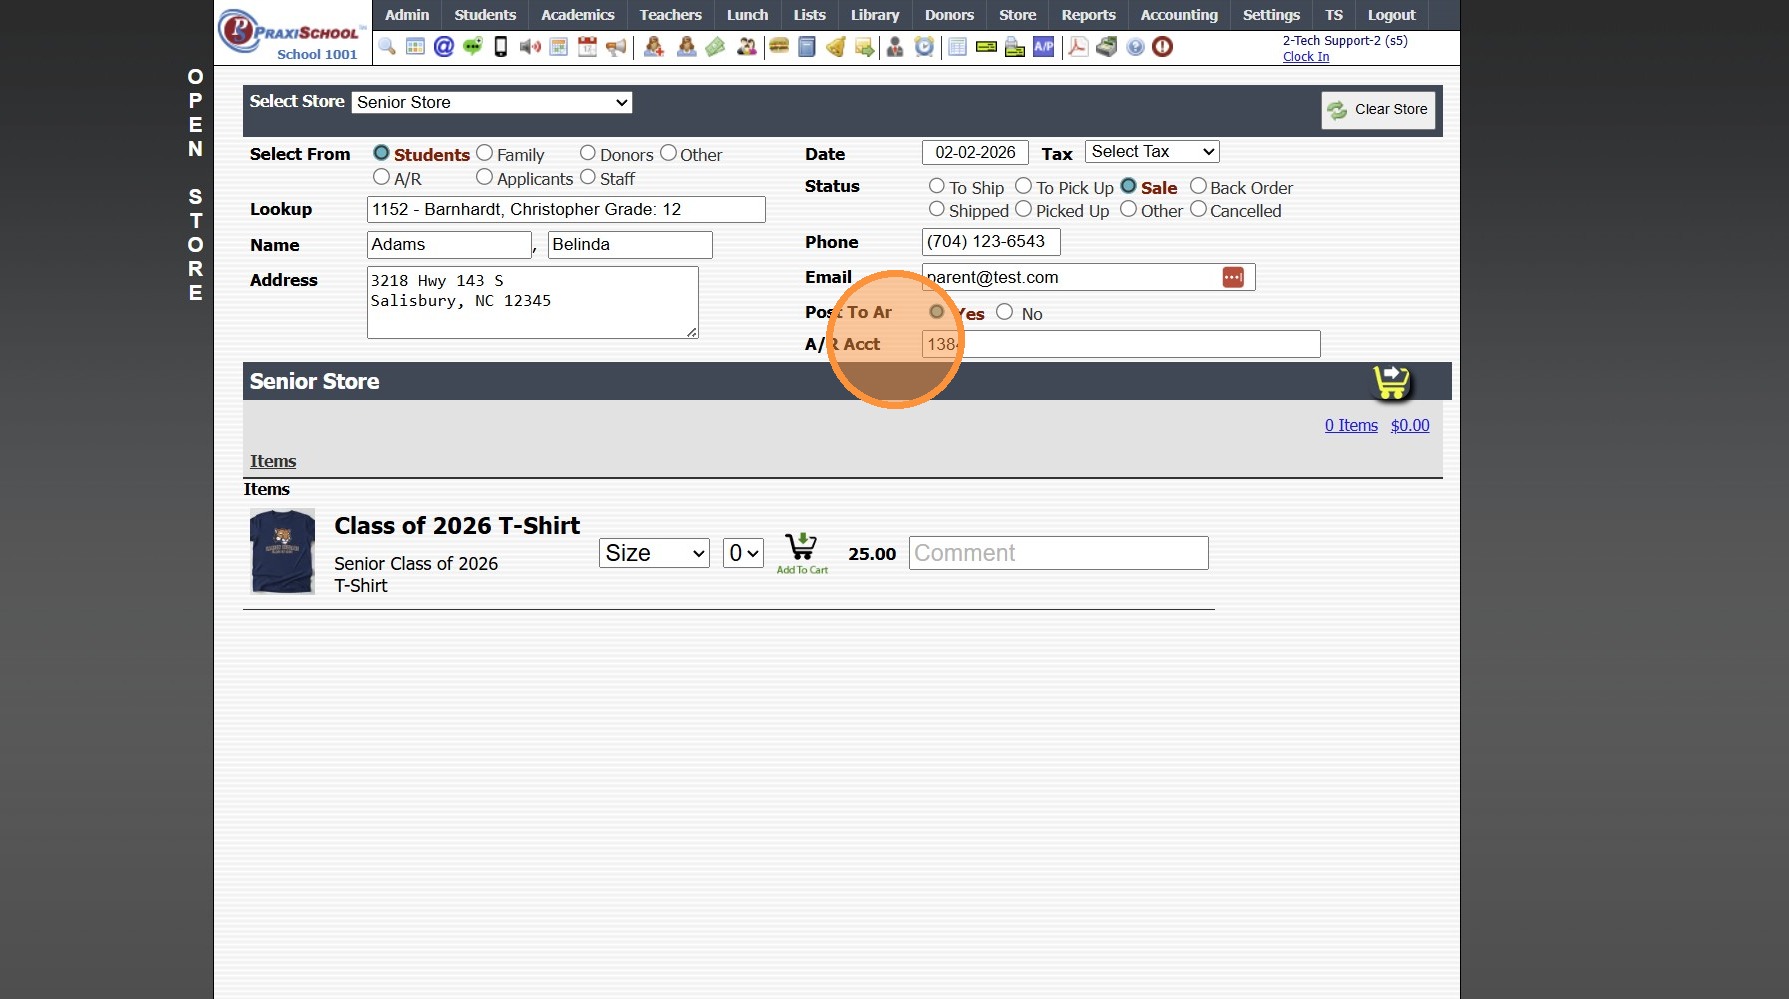The height and width of the screenshot is (999, 1789).
Task: Click the blue question mark help icon
Action: point(1135,47)
